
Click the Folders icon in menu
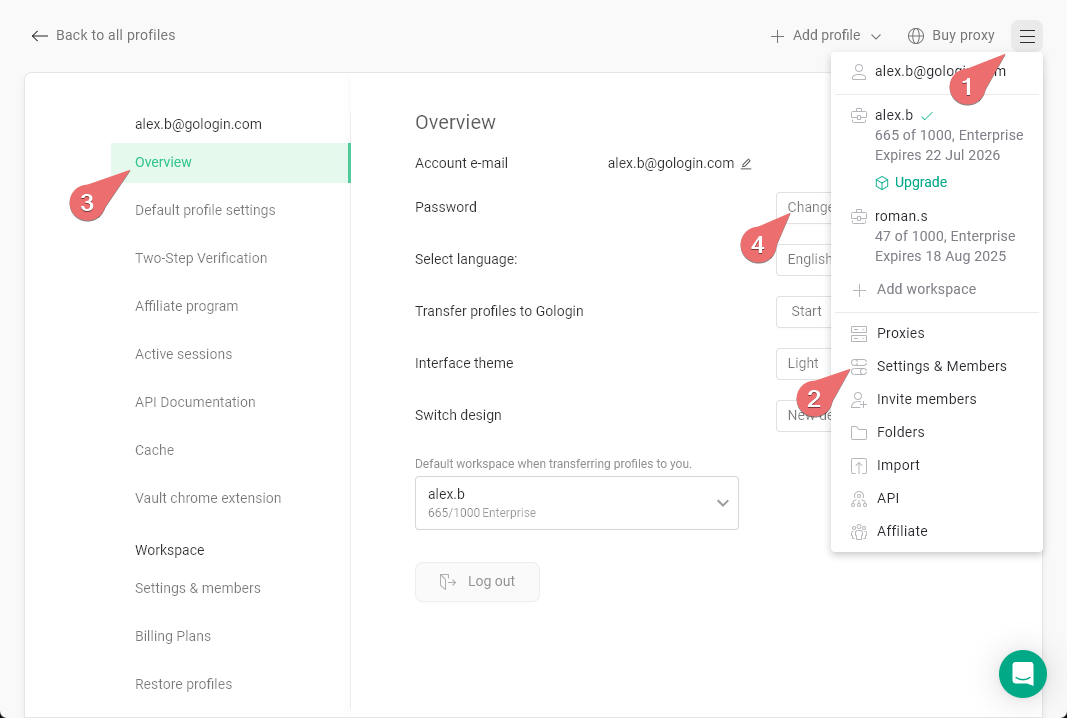(x=859, y=433)
